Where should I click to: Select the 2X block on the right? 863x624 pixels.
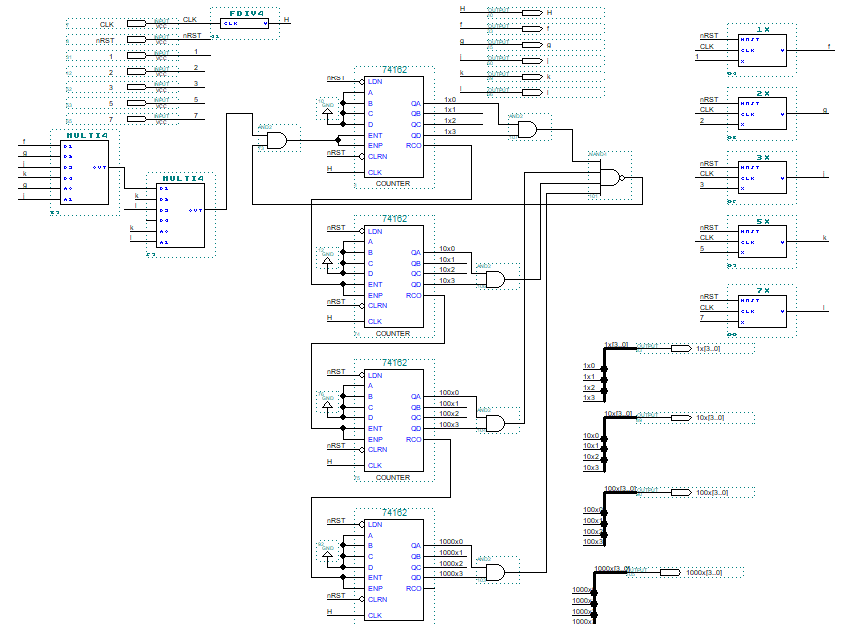(x=762, y=114)
